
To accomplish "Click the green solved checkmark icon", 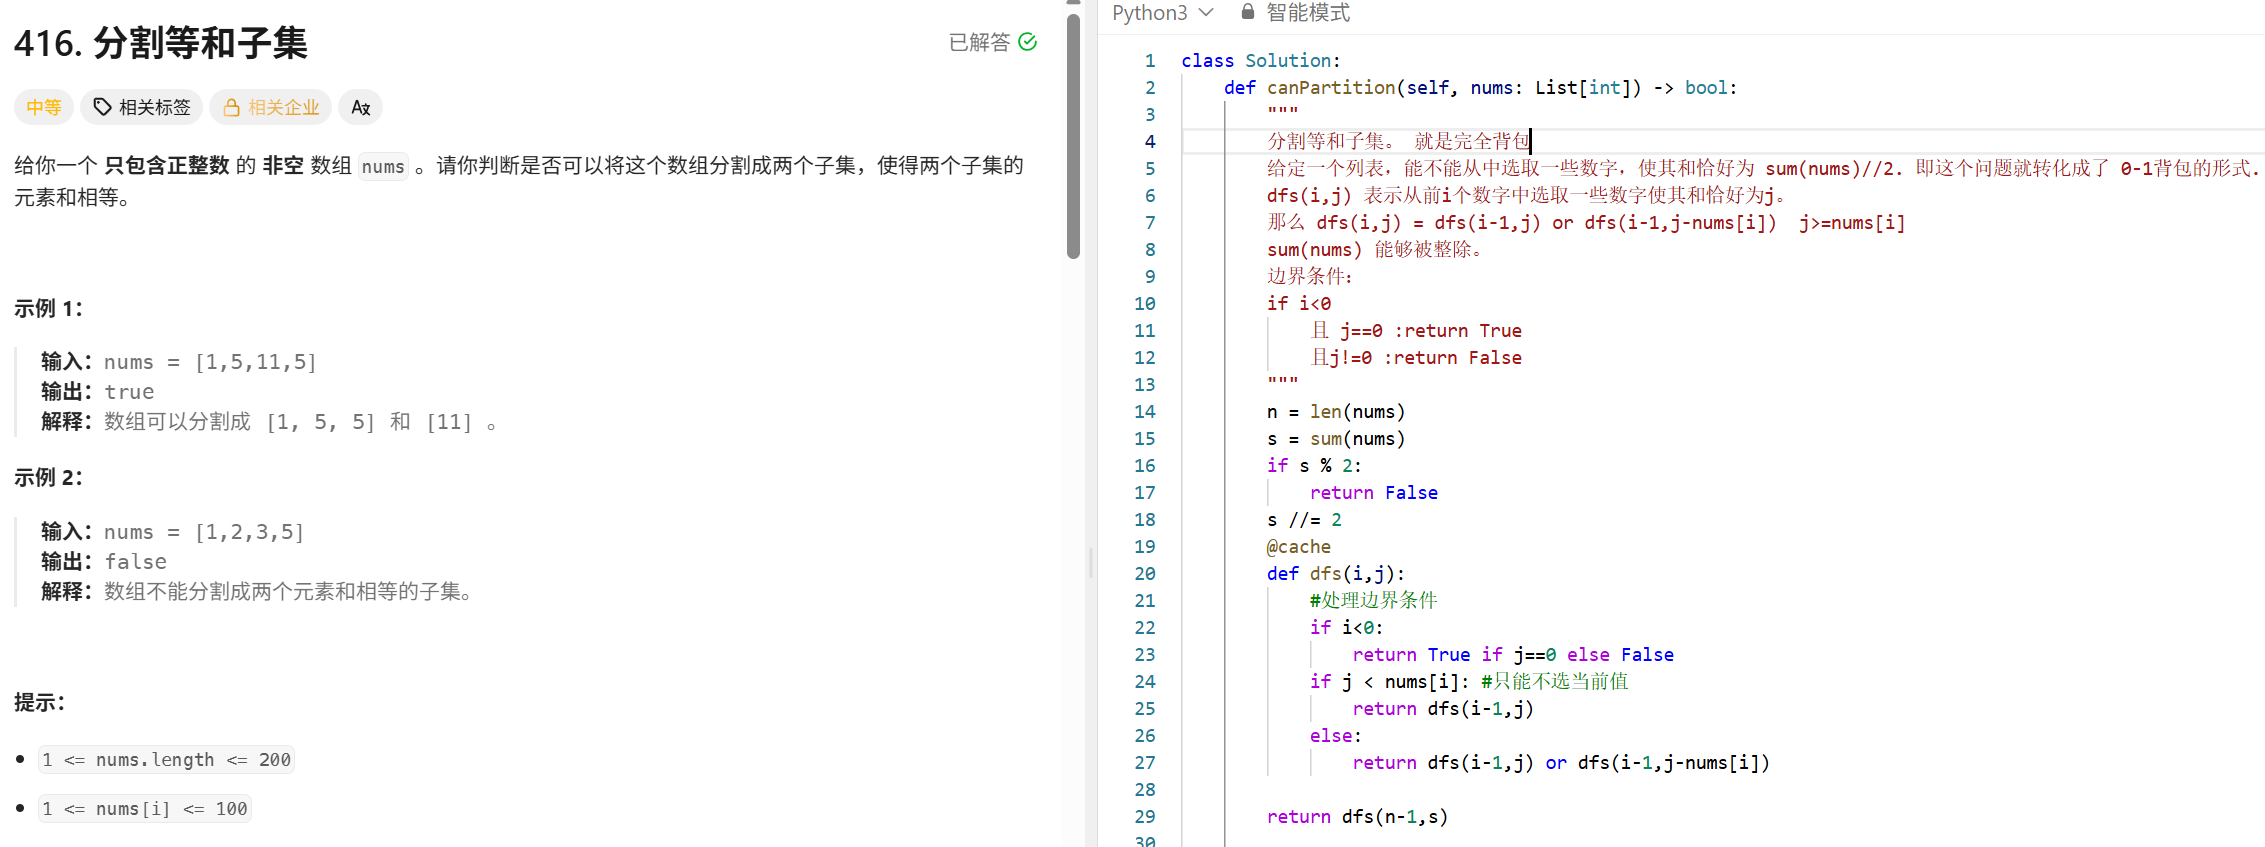I will (1027, 42).
